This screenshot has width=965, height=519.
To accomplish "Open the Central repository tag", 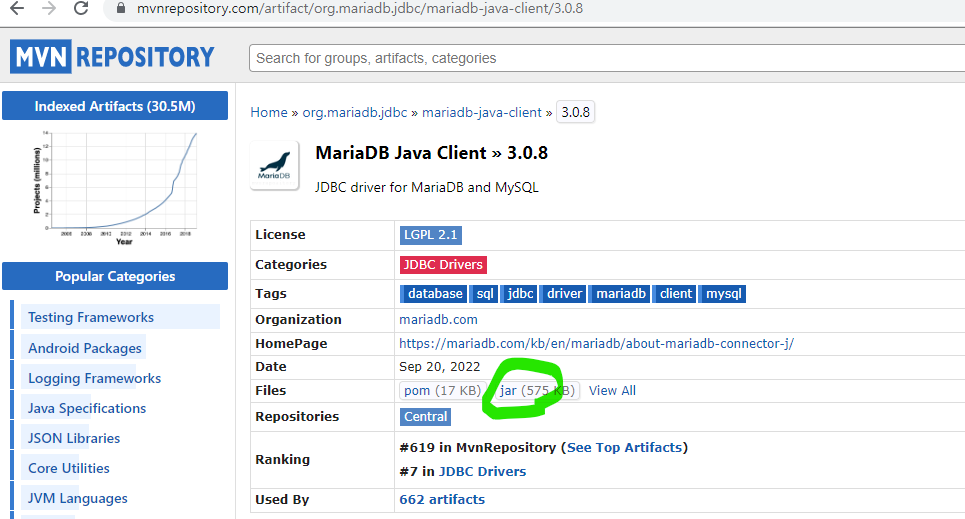I will [425, 417].
